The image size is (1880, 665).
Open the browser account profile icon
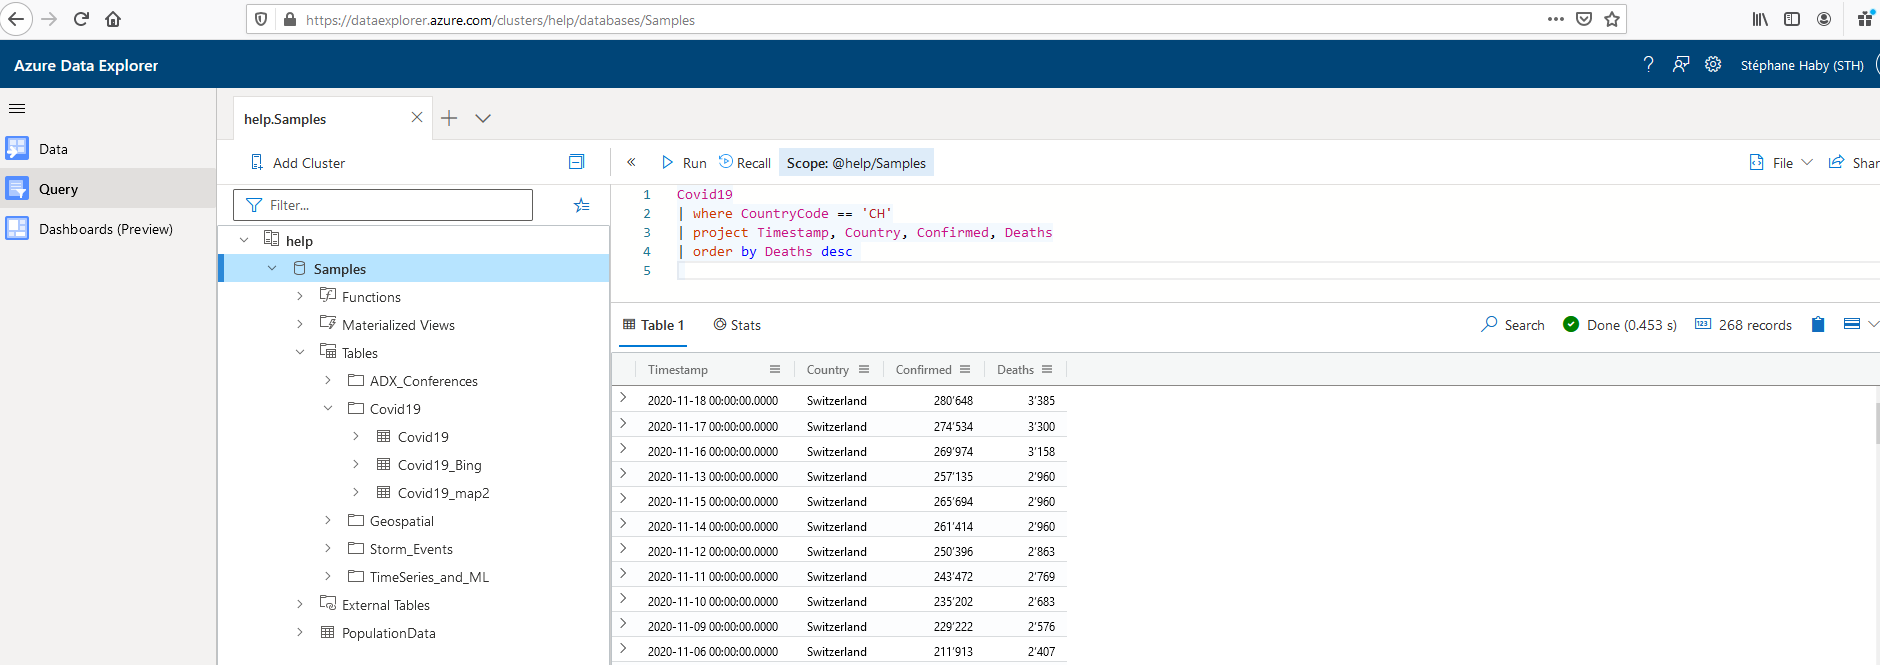1824,19
